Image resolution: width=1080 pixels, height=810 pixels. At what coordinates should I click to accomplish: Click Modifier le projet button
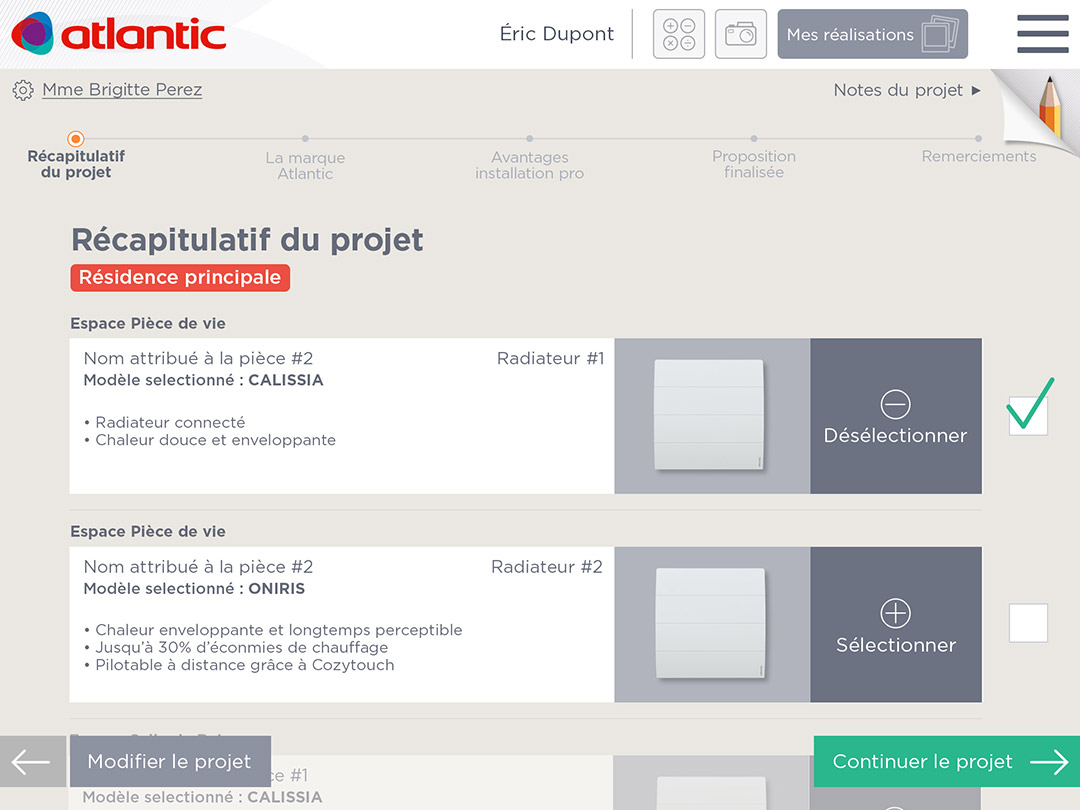[x=170, y=761]
